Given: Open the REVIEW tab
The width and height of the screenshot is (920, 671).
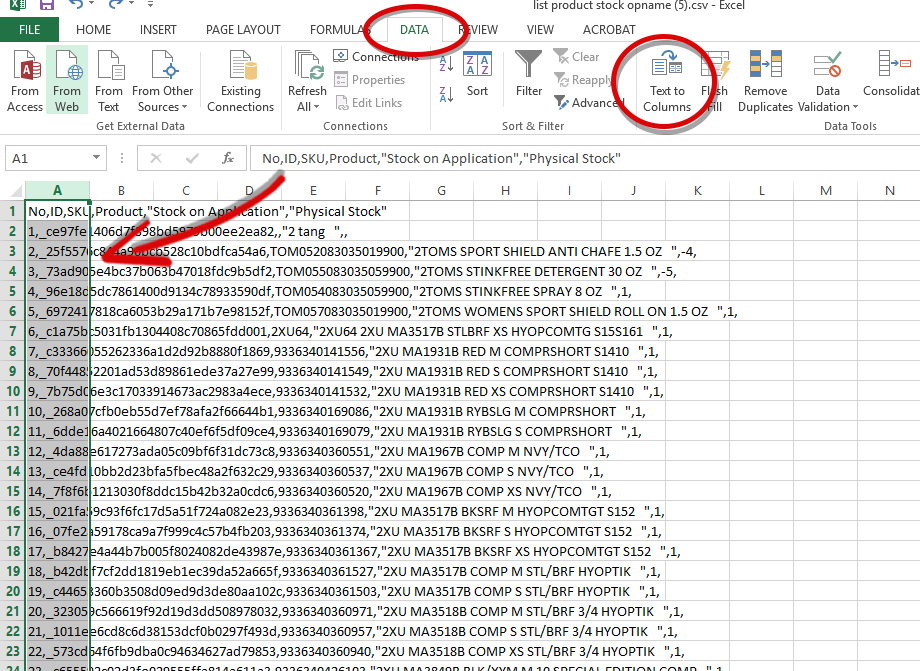Looking at the screenshot, I should click(478, 29).
